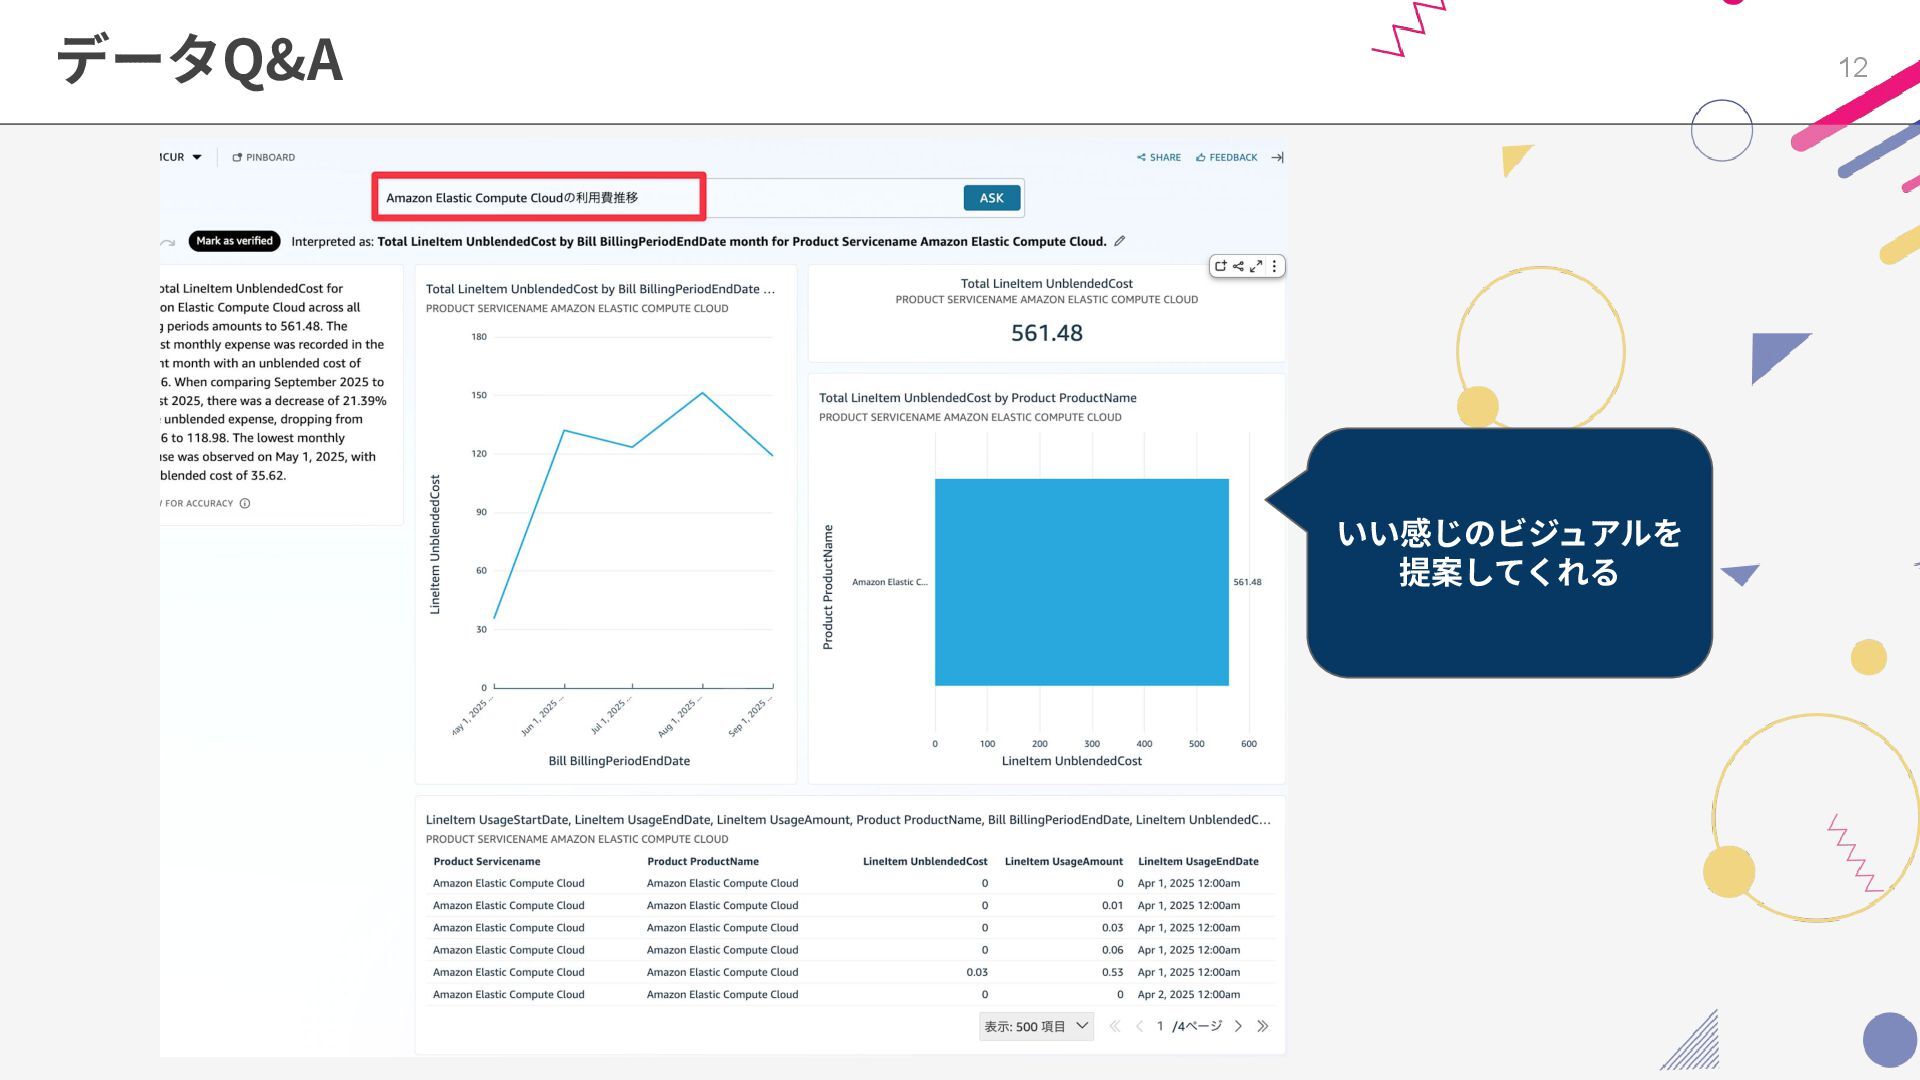Open the 表示: 500 項目 page-size dropdown
The image size is (1920, 1080).
[x=1036, y=1026]
